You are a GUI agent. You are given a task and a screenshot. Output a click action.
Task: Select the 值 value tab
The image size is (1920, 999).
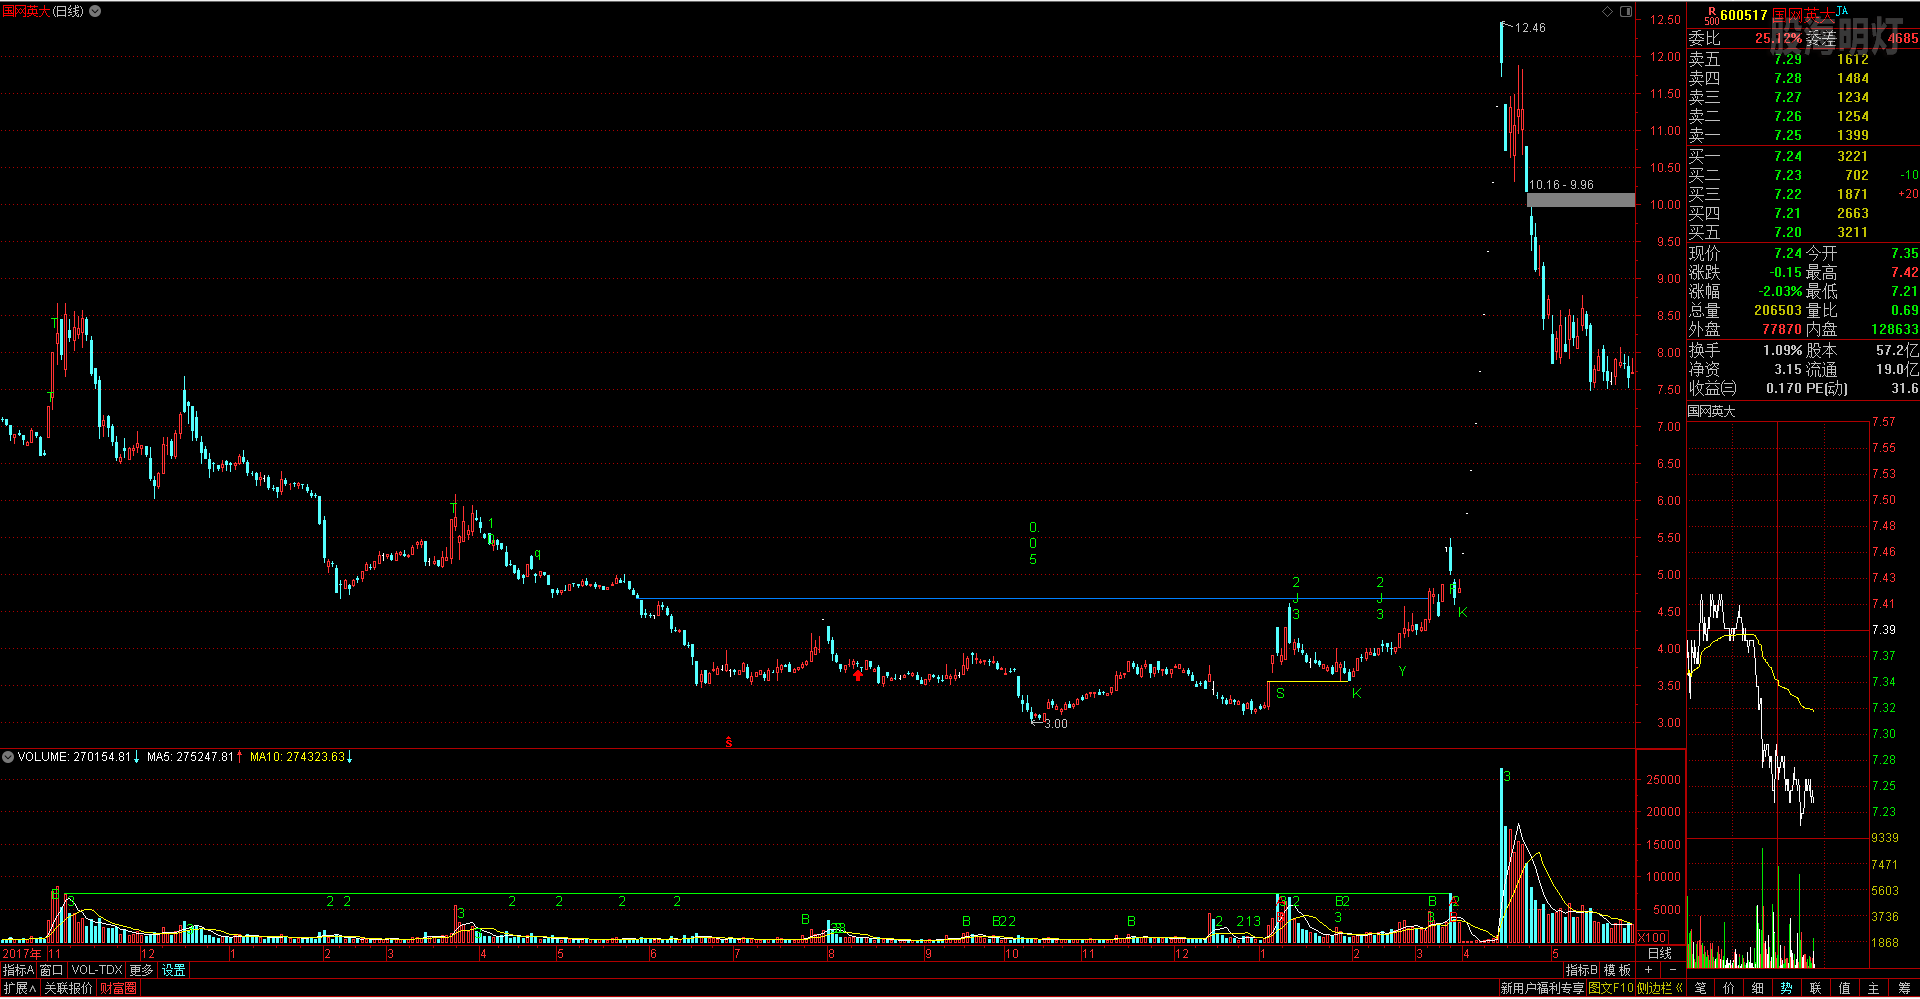tap(1845, 988)
